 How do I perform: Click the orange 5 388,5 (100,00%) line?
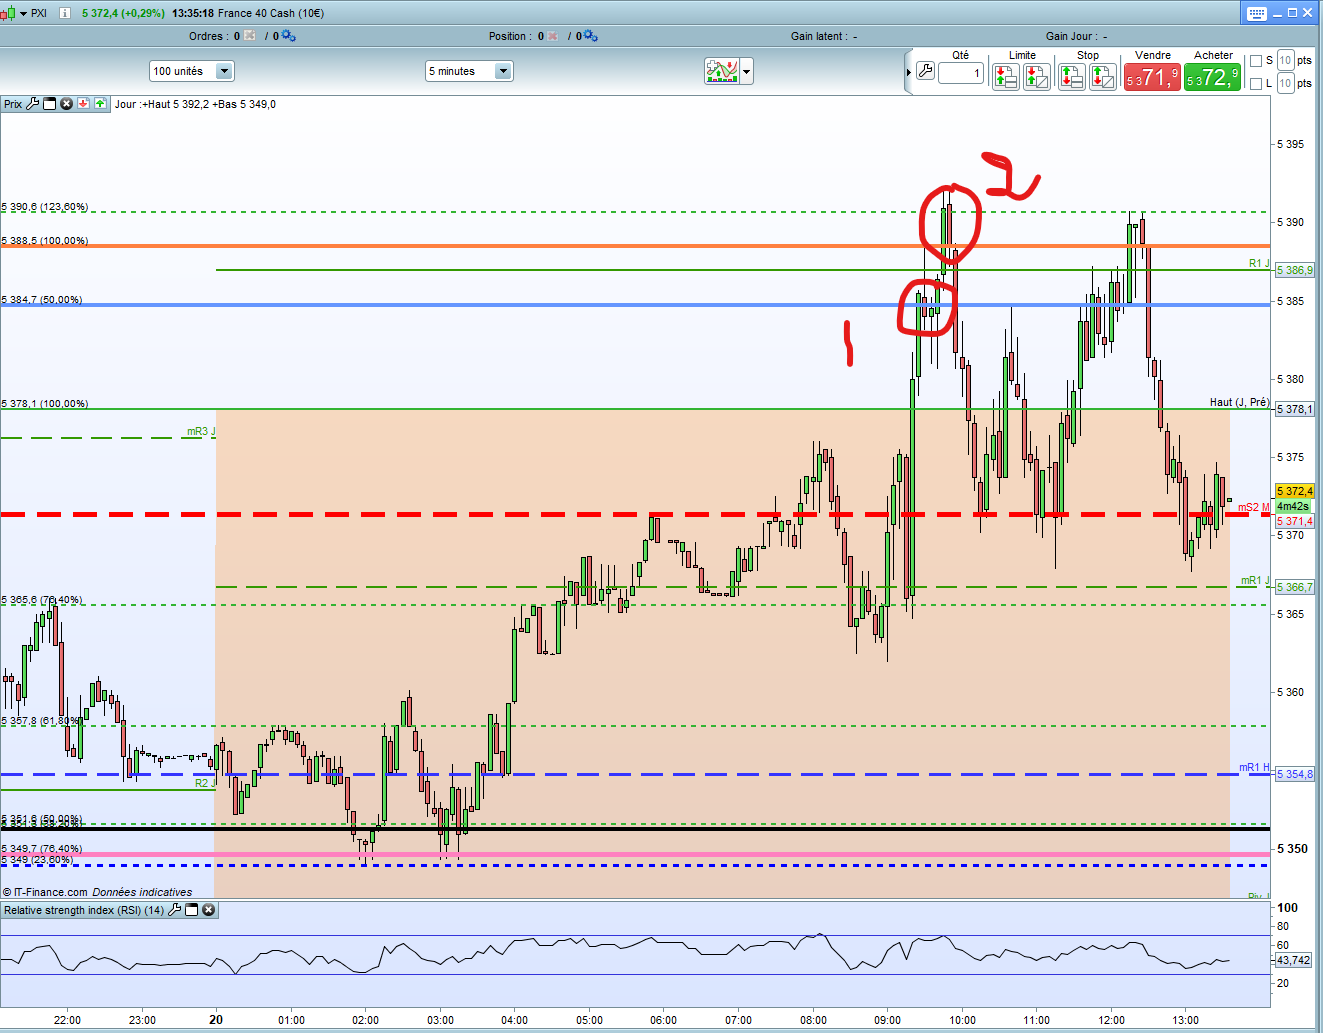pyautogui.click(x=635, y=246)
